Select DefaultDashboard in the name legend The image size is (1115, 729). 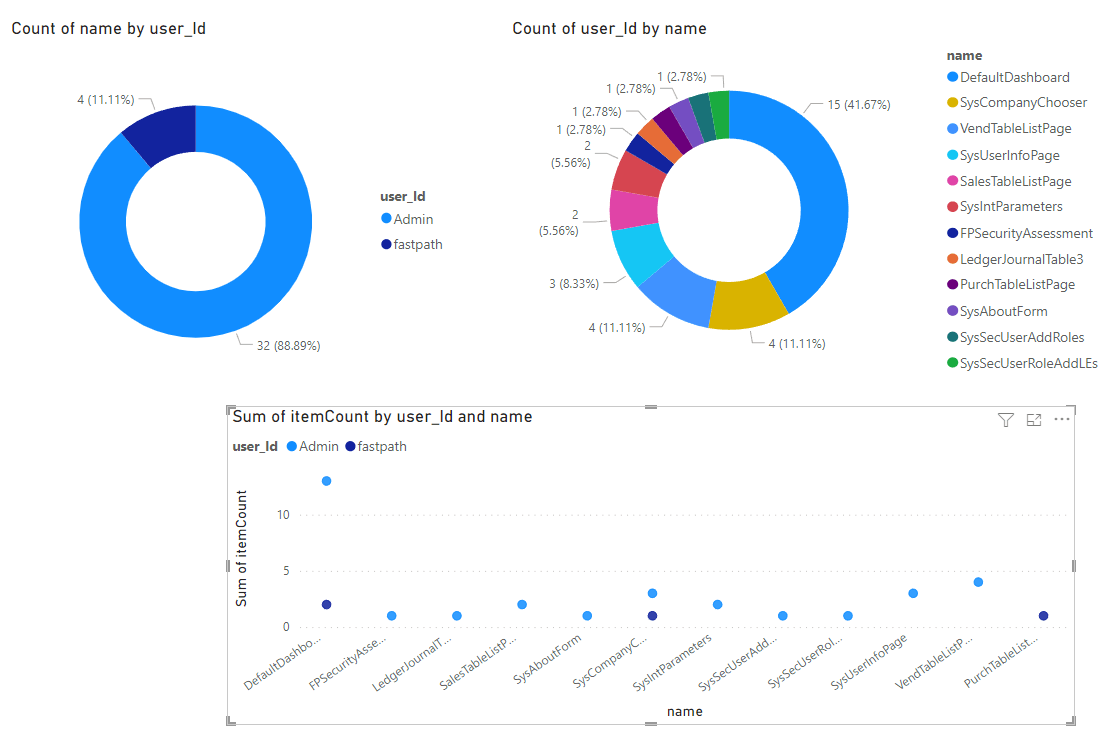[1008, 77]
